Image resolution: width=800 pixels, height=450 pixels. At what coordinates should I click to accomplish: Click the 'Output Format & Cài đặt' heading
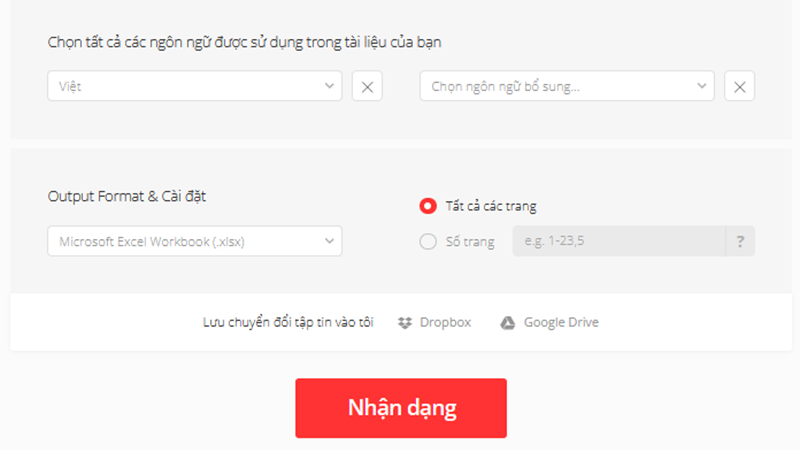(126, 196)
